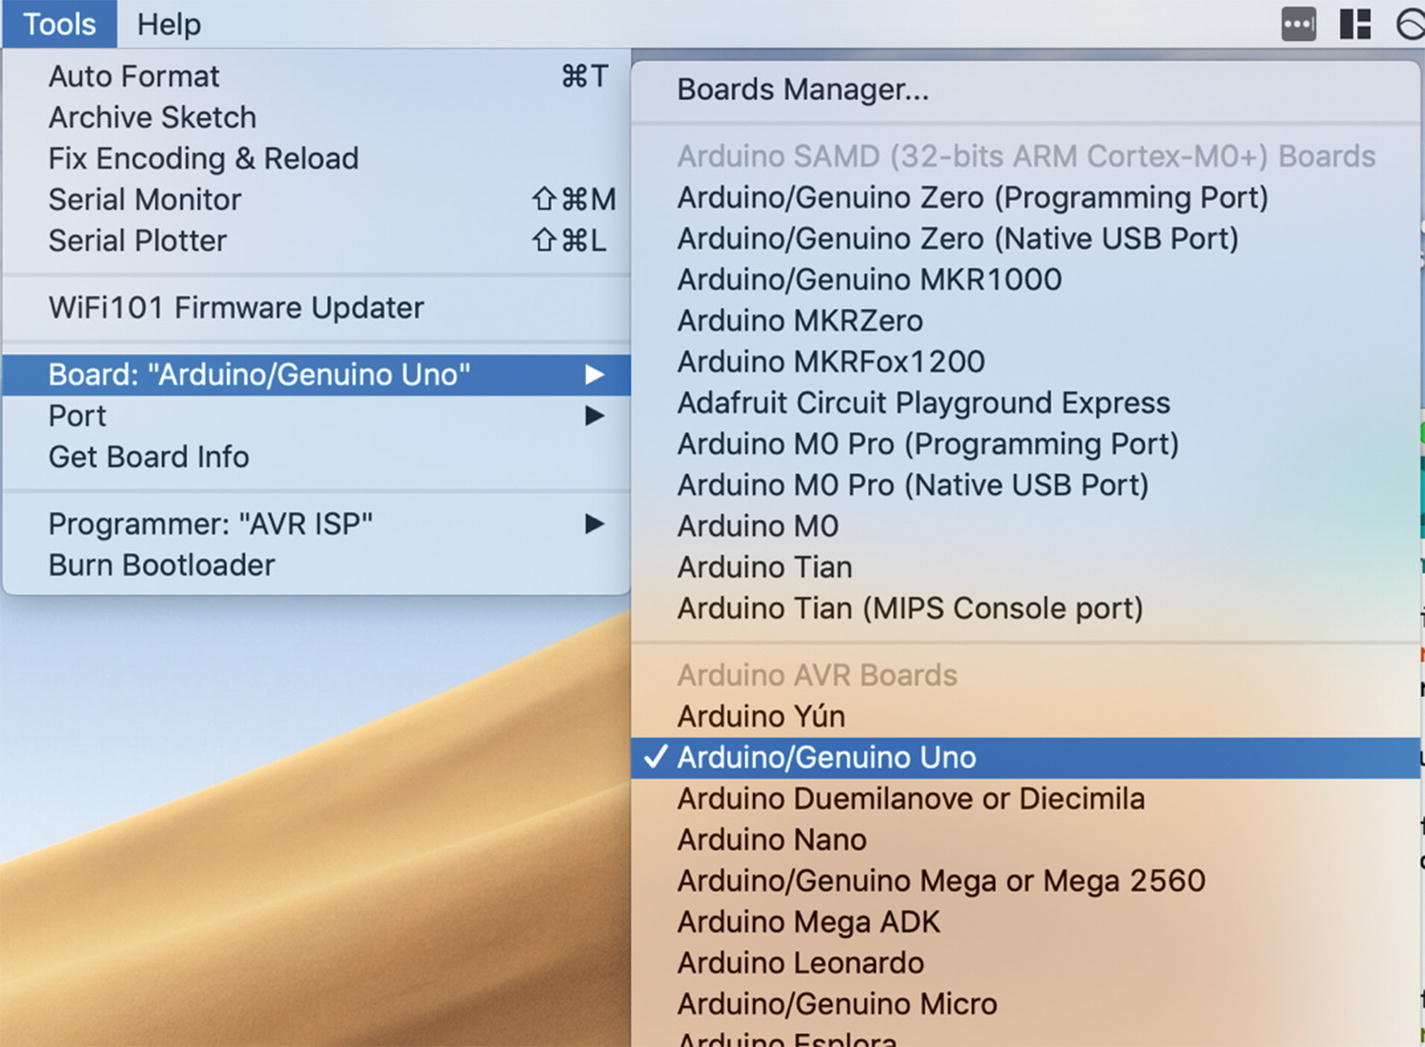Choose Arduino Leonardo board
The width and height of the screenshot is (1425, 1047).
(x=1026, y=962)
